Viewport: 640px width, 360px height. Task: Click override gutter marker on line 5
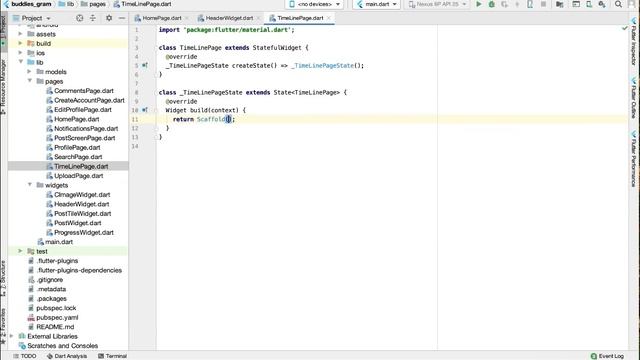(145, 65)
